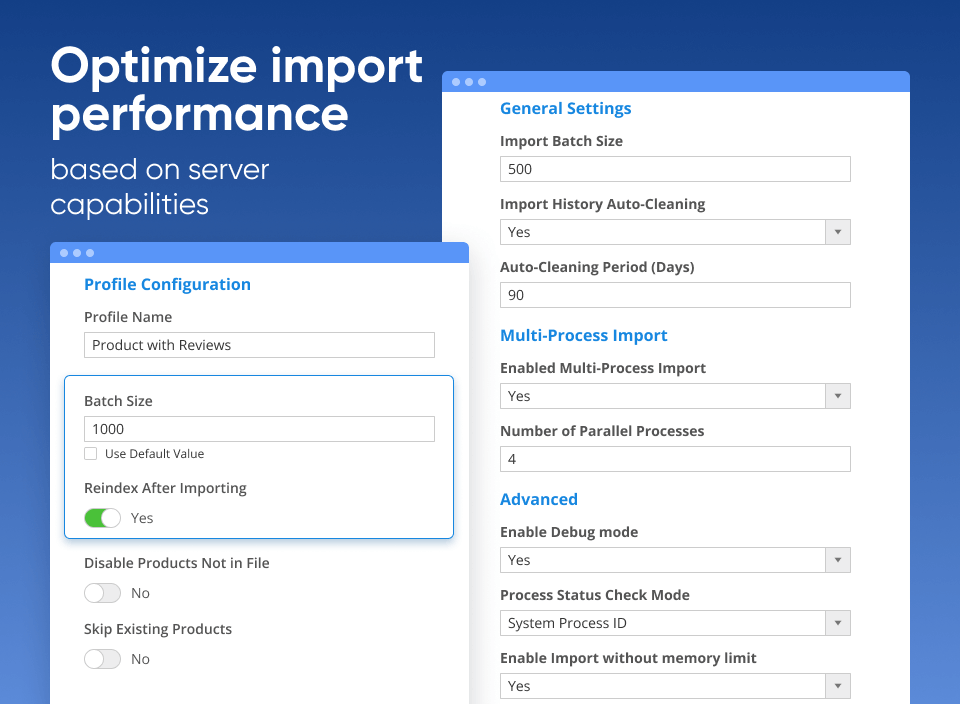Image resolution: width=960 pixels, height=704 pixels.
Task: Expand Process Status Check Mode dropdown
Action: click(675, 623)
